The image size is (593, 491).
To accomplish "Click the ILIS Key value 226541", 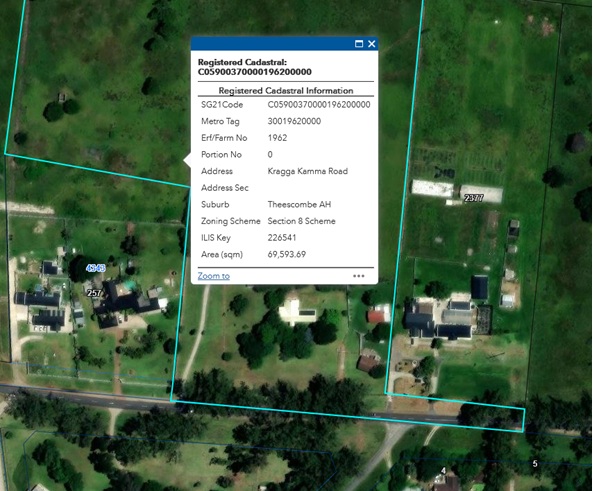I will 282,238.
